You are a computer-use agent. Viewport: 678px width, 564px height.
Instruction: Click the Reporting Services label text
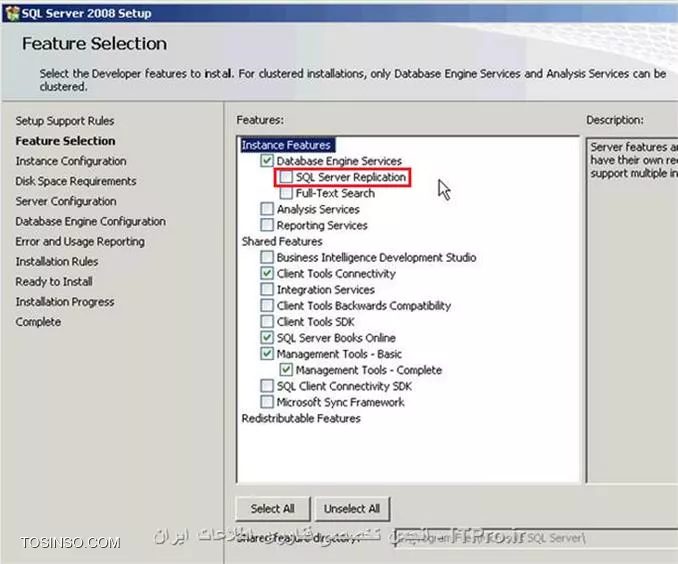pos(322,225)
